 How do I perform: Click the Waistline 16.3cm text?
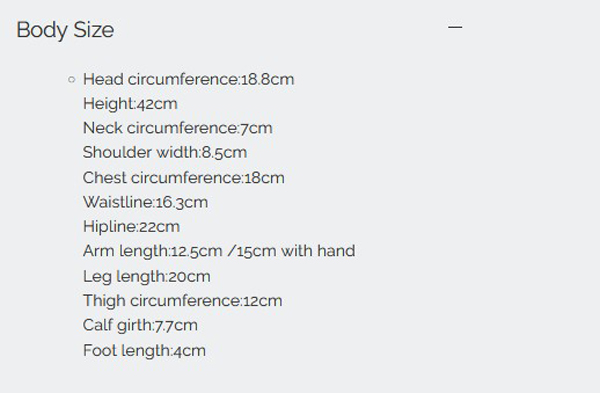[145, 202]
